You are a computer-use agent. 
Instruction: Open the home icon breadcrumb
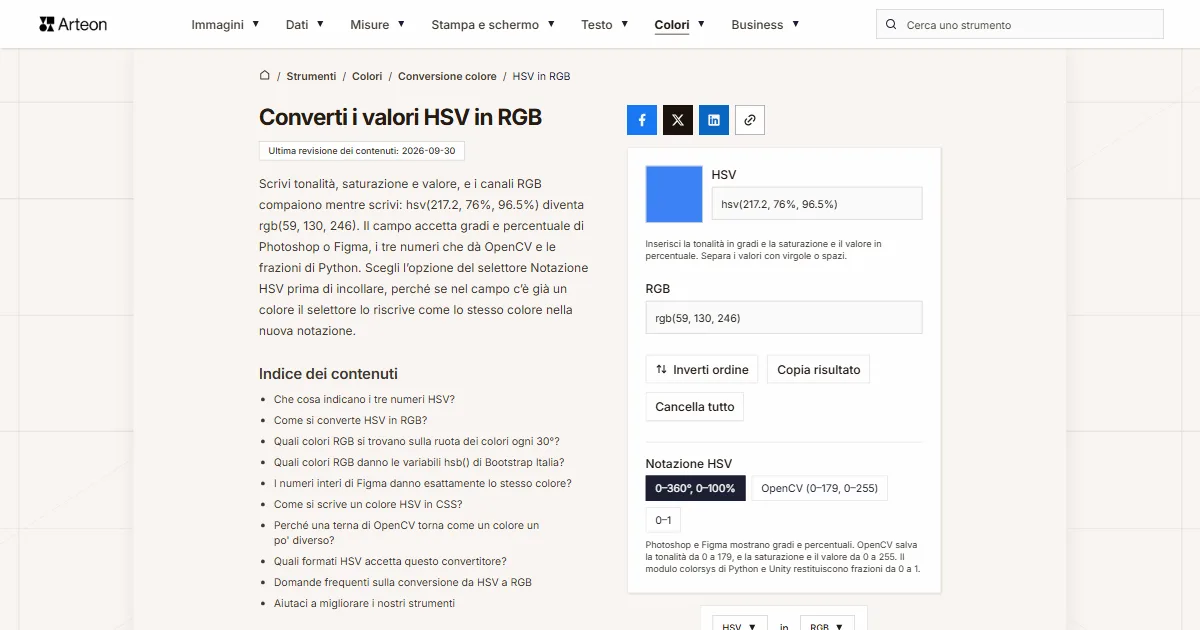click(265, 76)
